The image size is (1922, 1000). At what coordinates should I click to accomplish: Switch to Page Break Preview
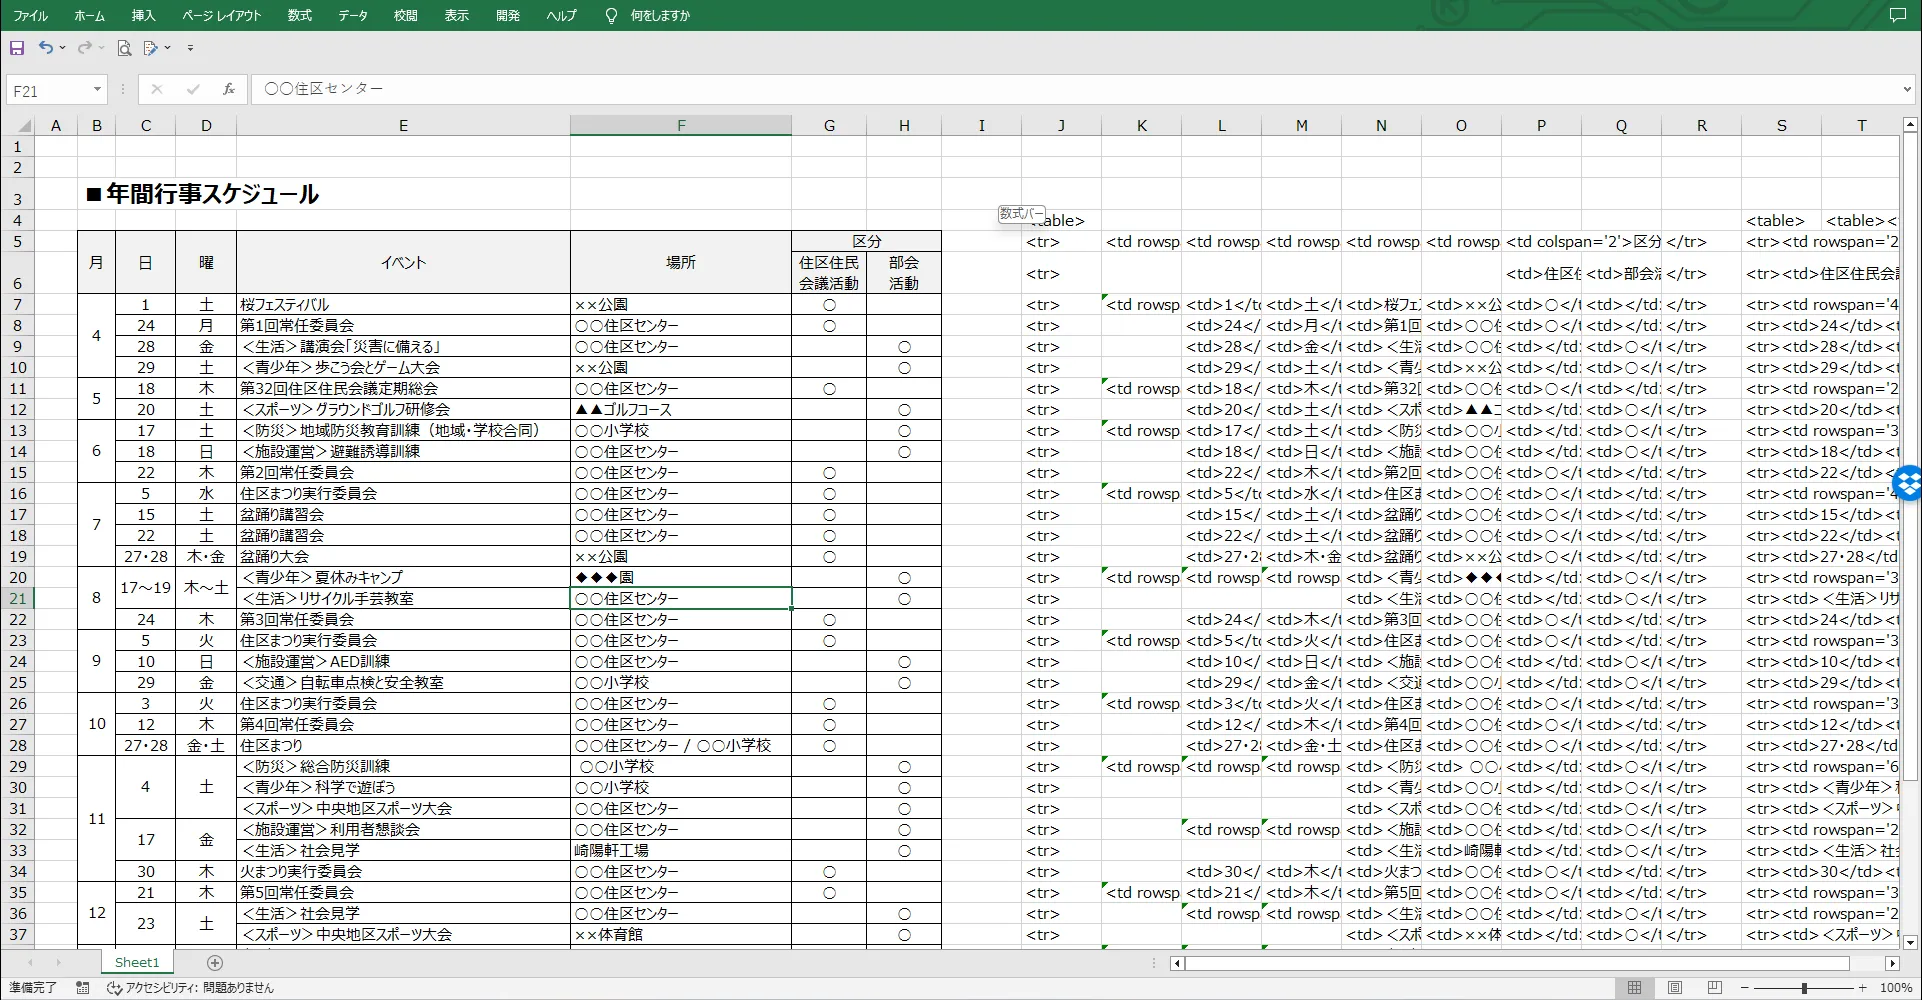coord(1714,988)
